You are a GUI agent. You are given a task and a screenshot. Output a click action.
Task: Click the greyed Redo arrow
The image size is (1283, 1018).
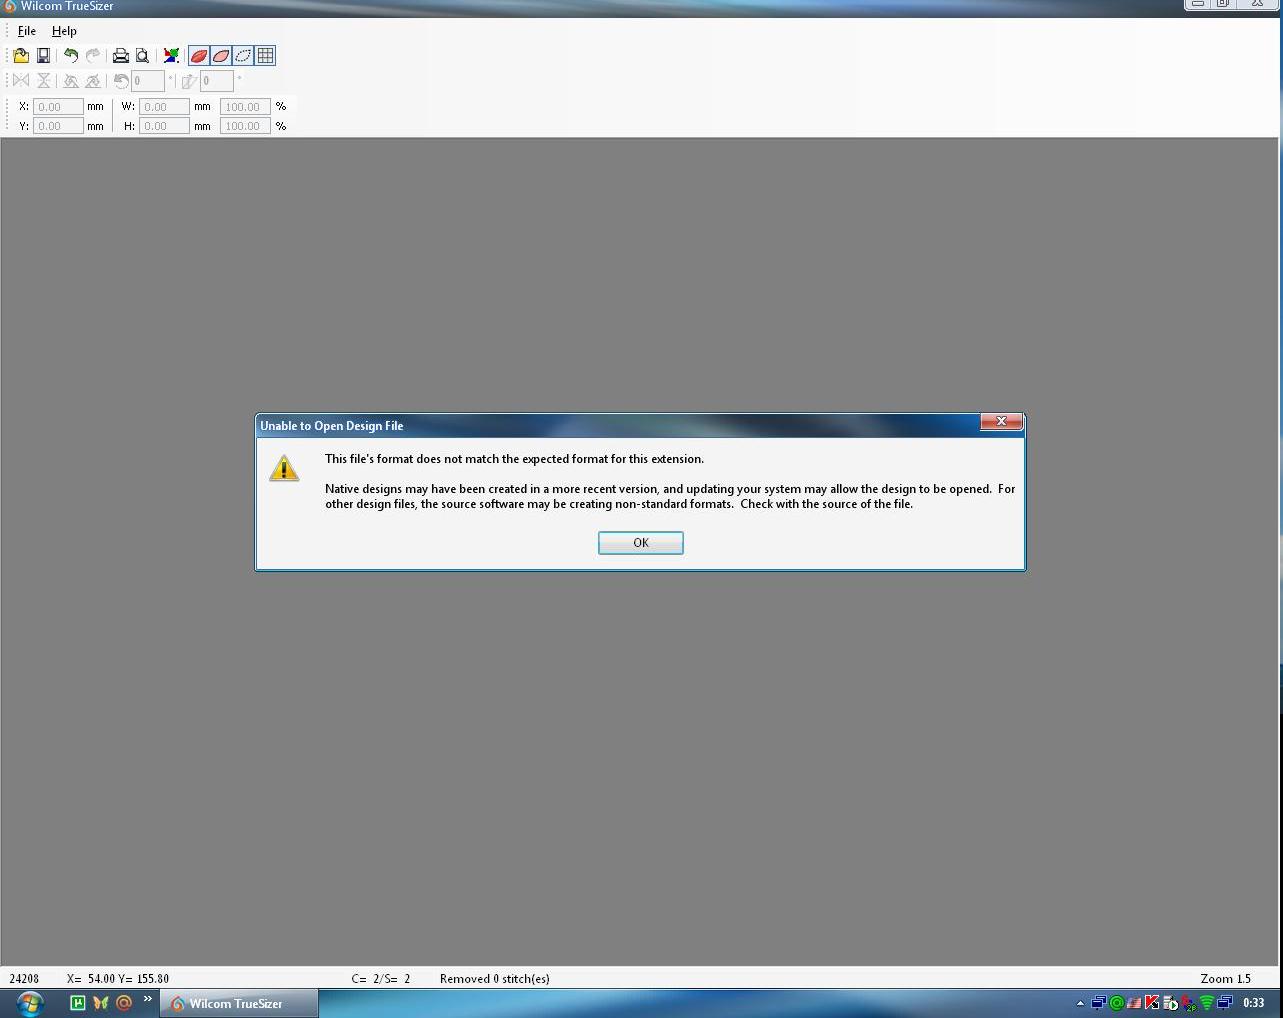(93, 56)
